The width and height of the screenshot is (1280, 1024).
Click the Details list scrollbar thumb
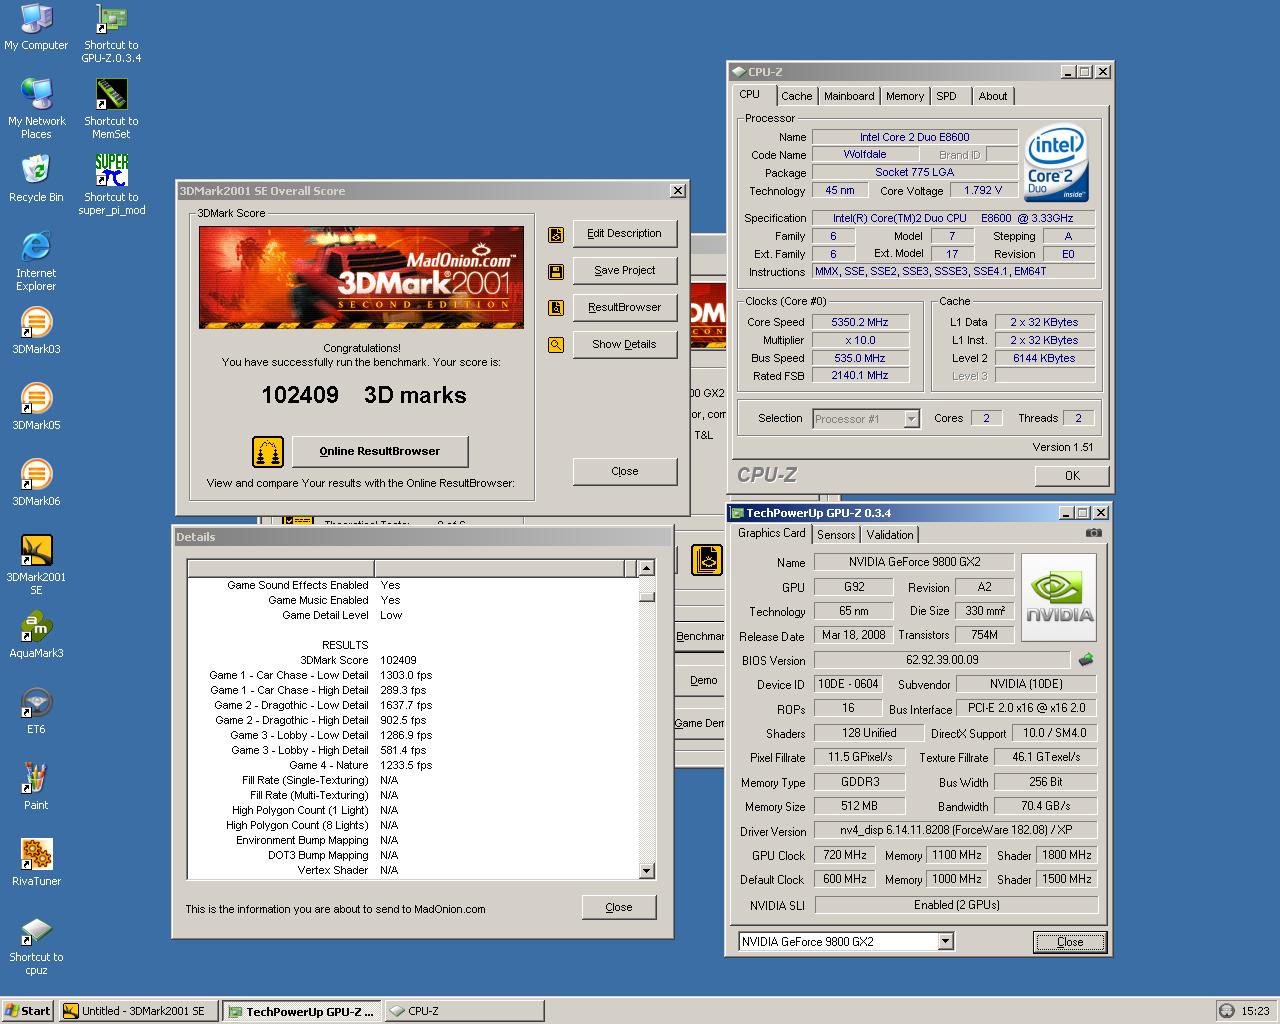click(x=646, y=597)
